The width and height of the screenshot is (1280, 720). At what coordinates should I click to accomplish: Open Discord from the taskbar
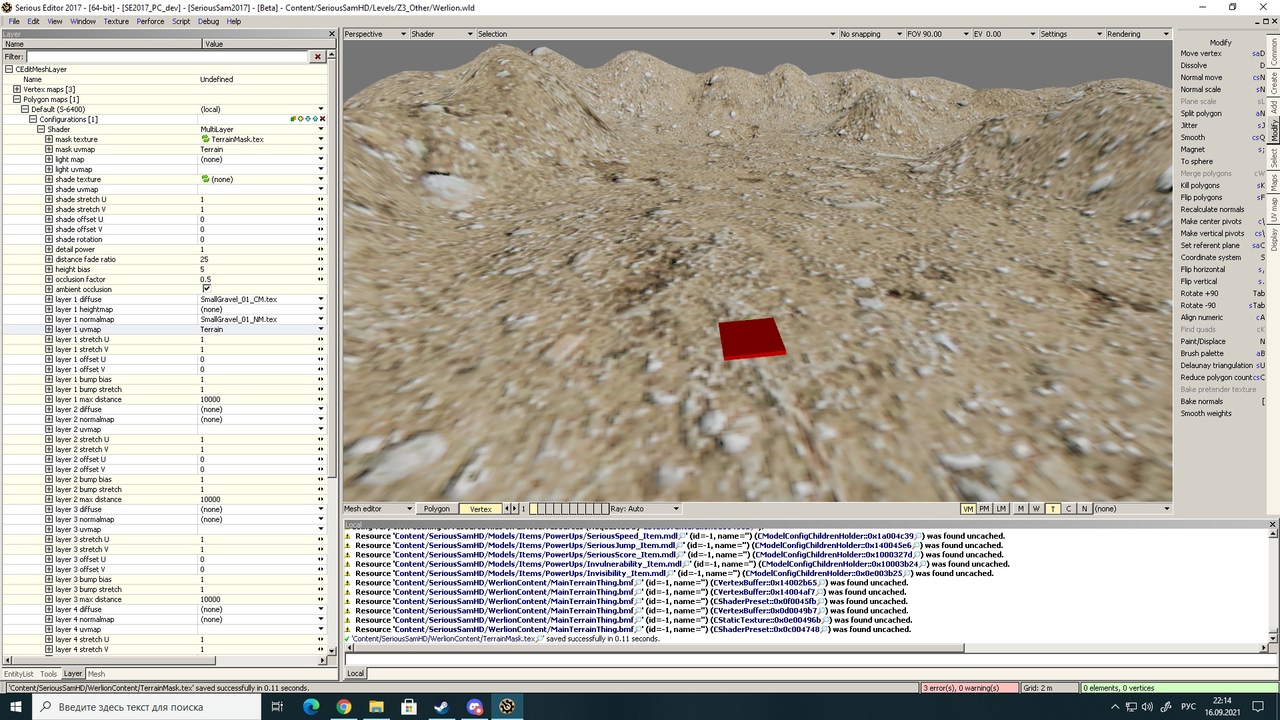click(x=475, y=706)
